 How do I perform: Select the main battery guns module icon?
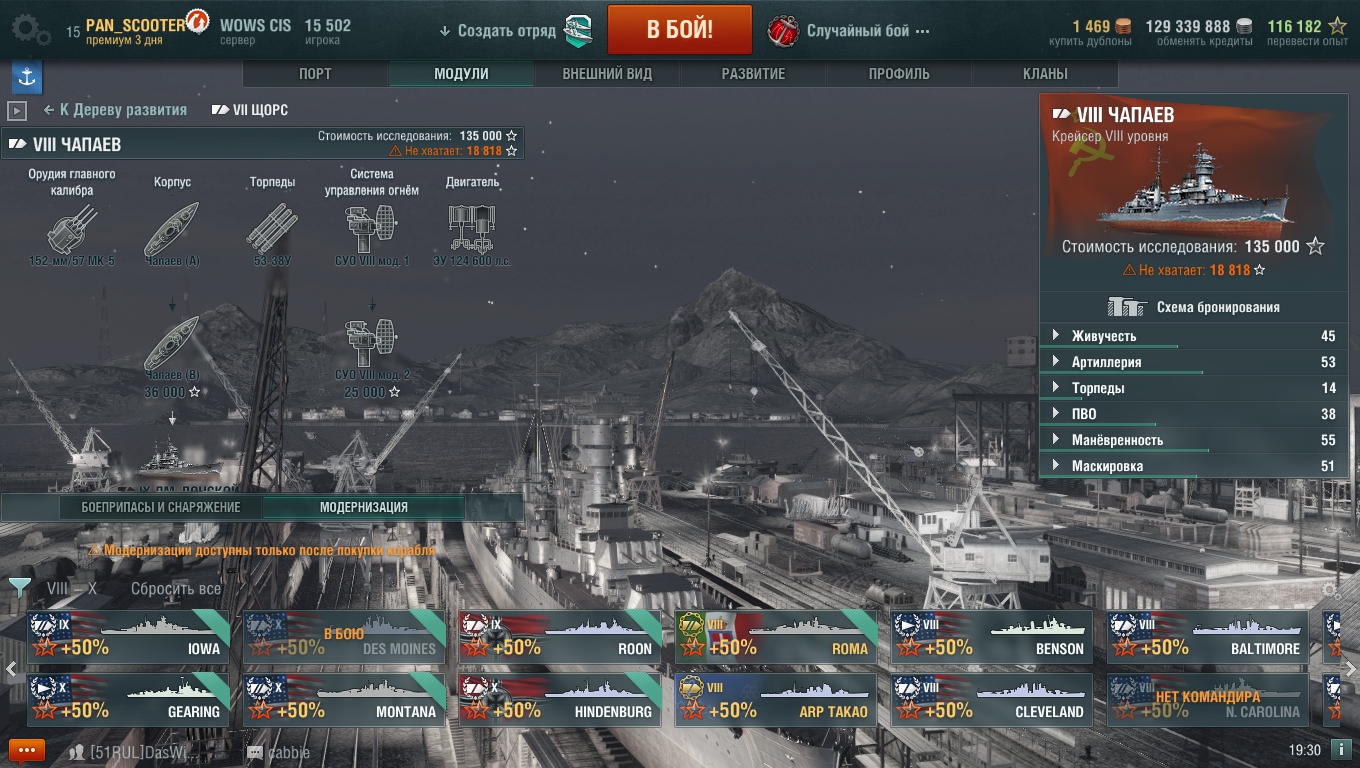point(72,230)
